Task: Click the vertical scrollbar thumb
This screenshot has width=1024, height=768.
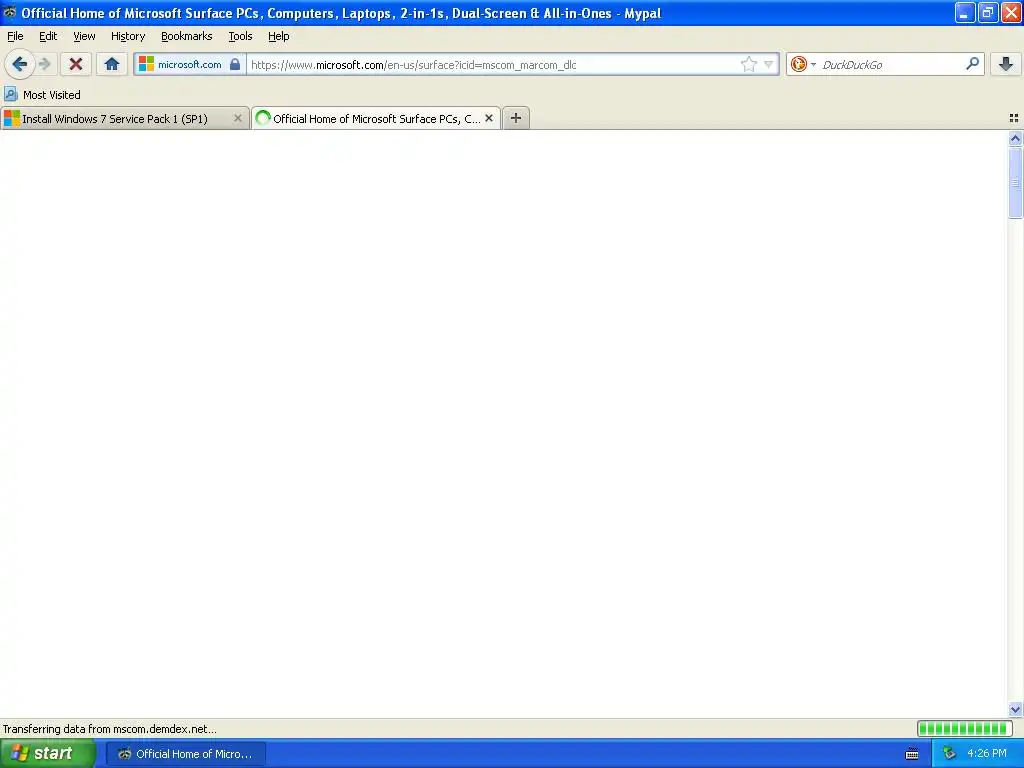Action: tap(1015, 183)
